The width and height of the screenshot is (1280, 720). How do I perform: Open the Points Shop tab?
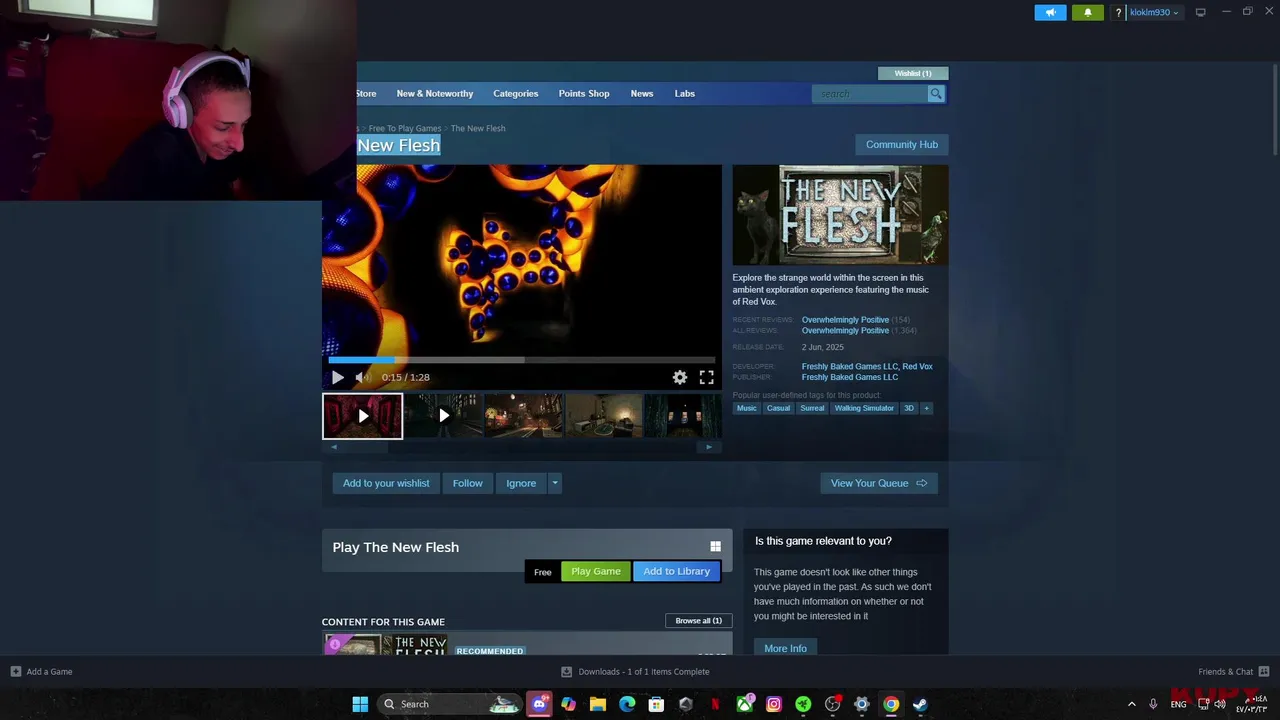click(x=584, y=94)
